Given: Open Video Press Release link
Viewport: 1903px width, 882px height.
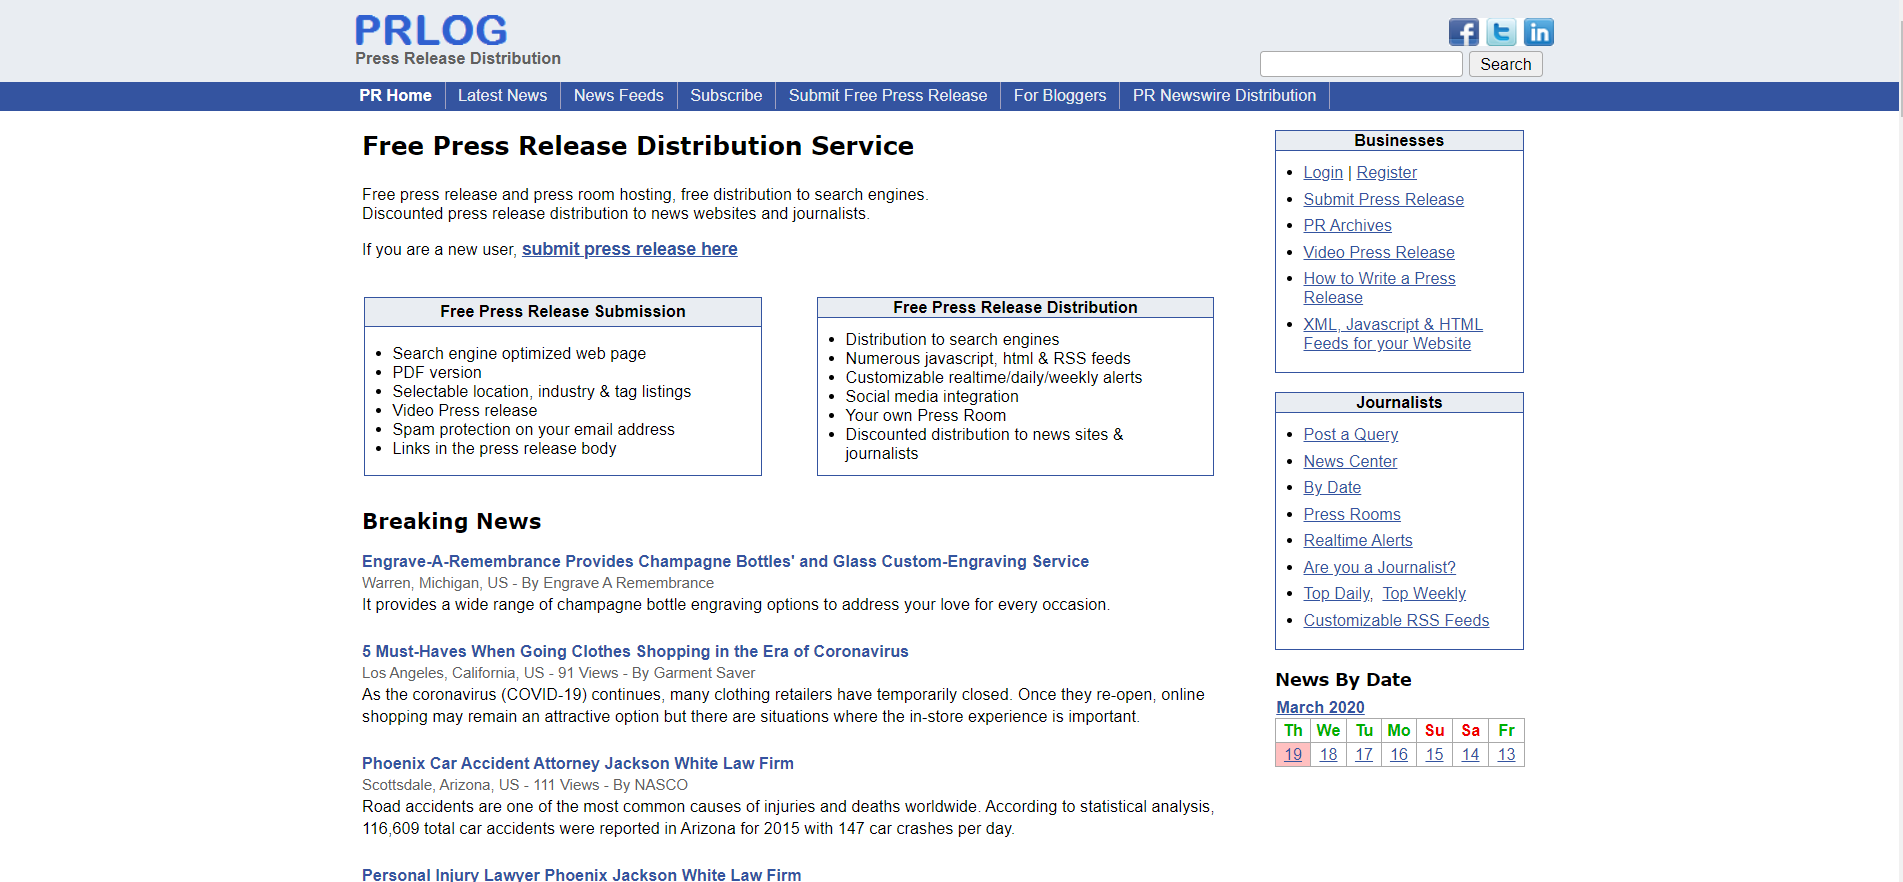Looking at the screenshot, I should pos(1379,252).
